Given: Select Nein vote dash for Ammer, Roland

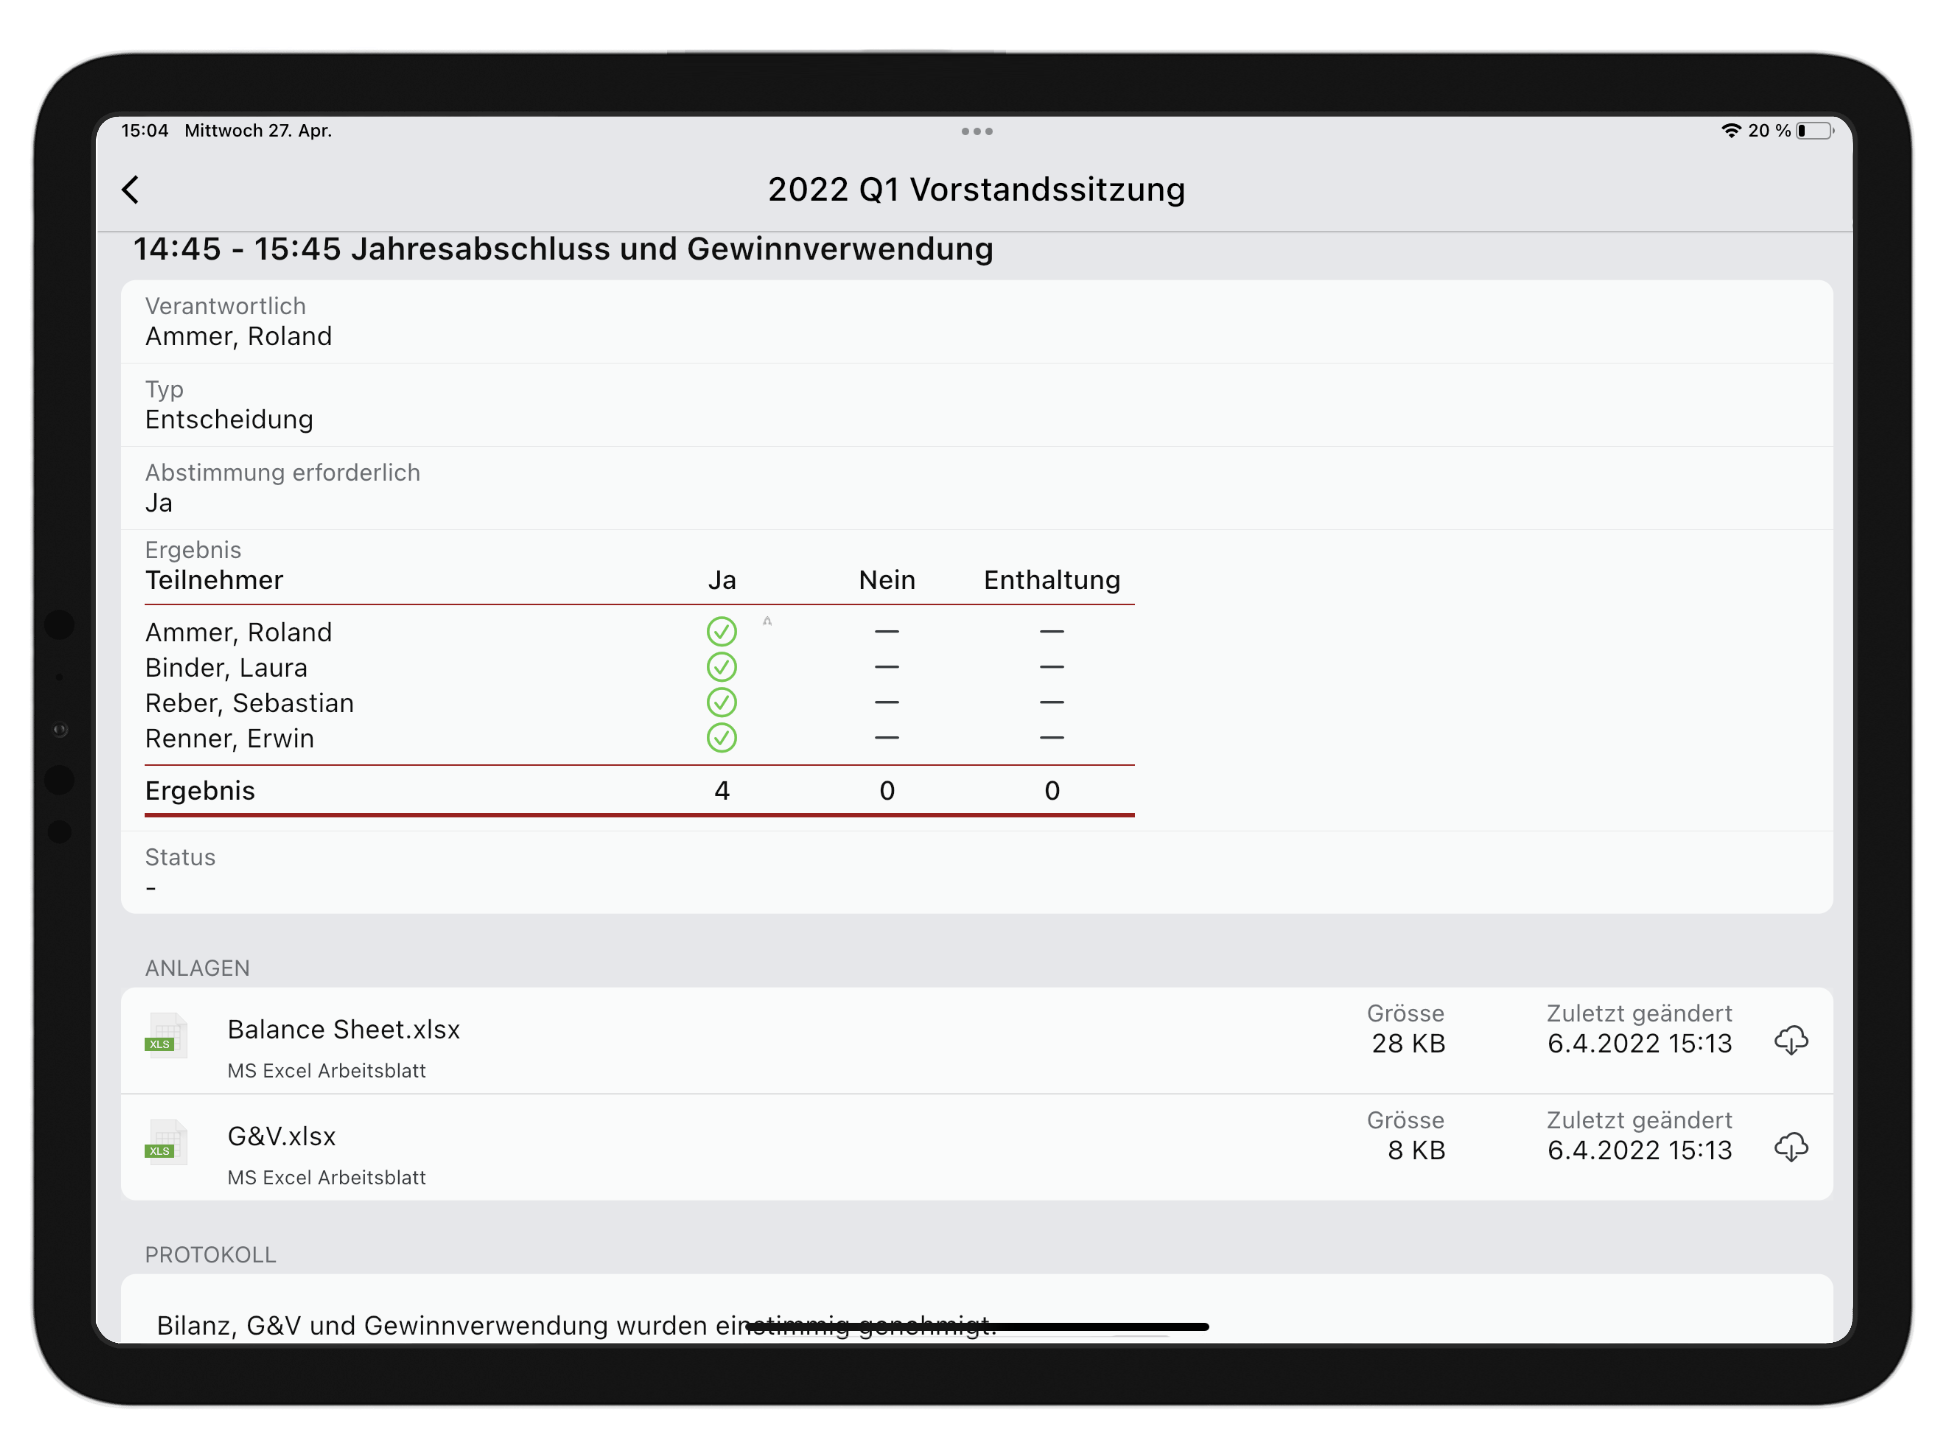Looking at the screenshot, I should [x=886, y=632].
